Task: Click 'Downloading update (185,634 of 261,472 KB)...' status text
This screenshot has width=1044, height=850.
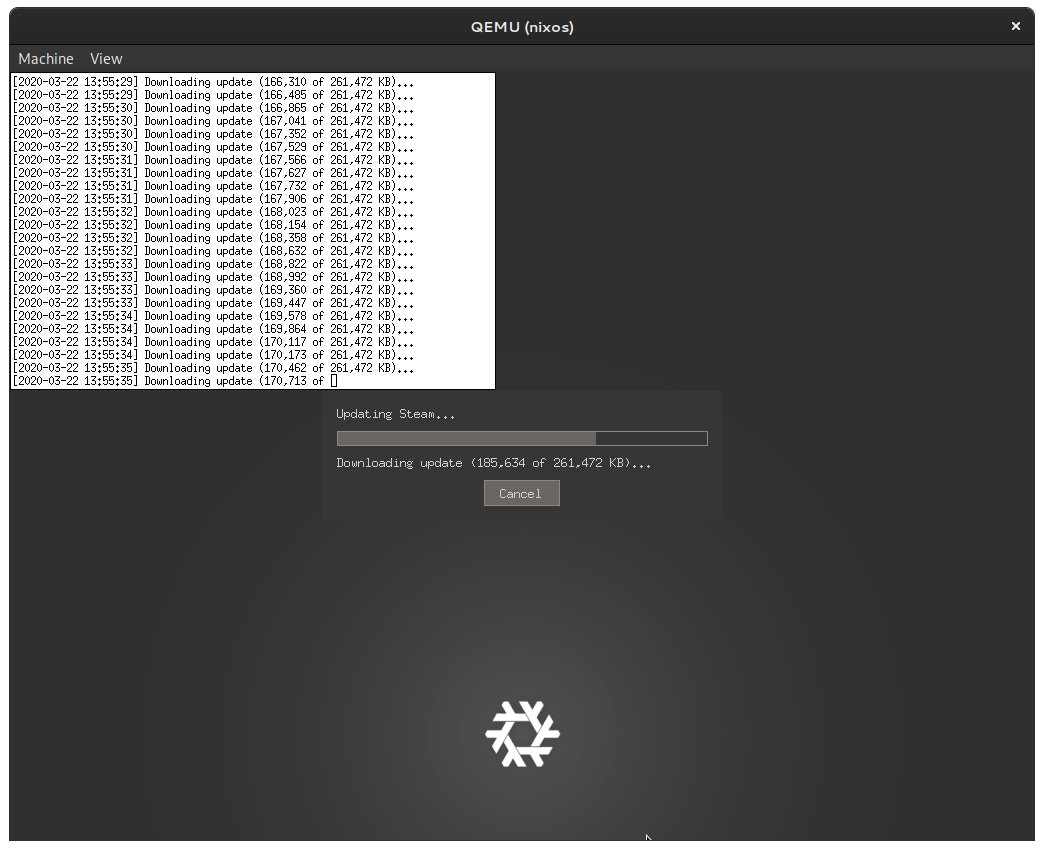Action: coord(493,463)
